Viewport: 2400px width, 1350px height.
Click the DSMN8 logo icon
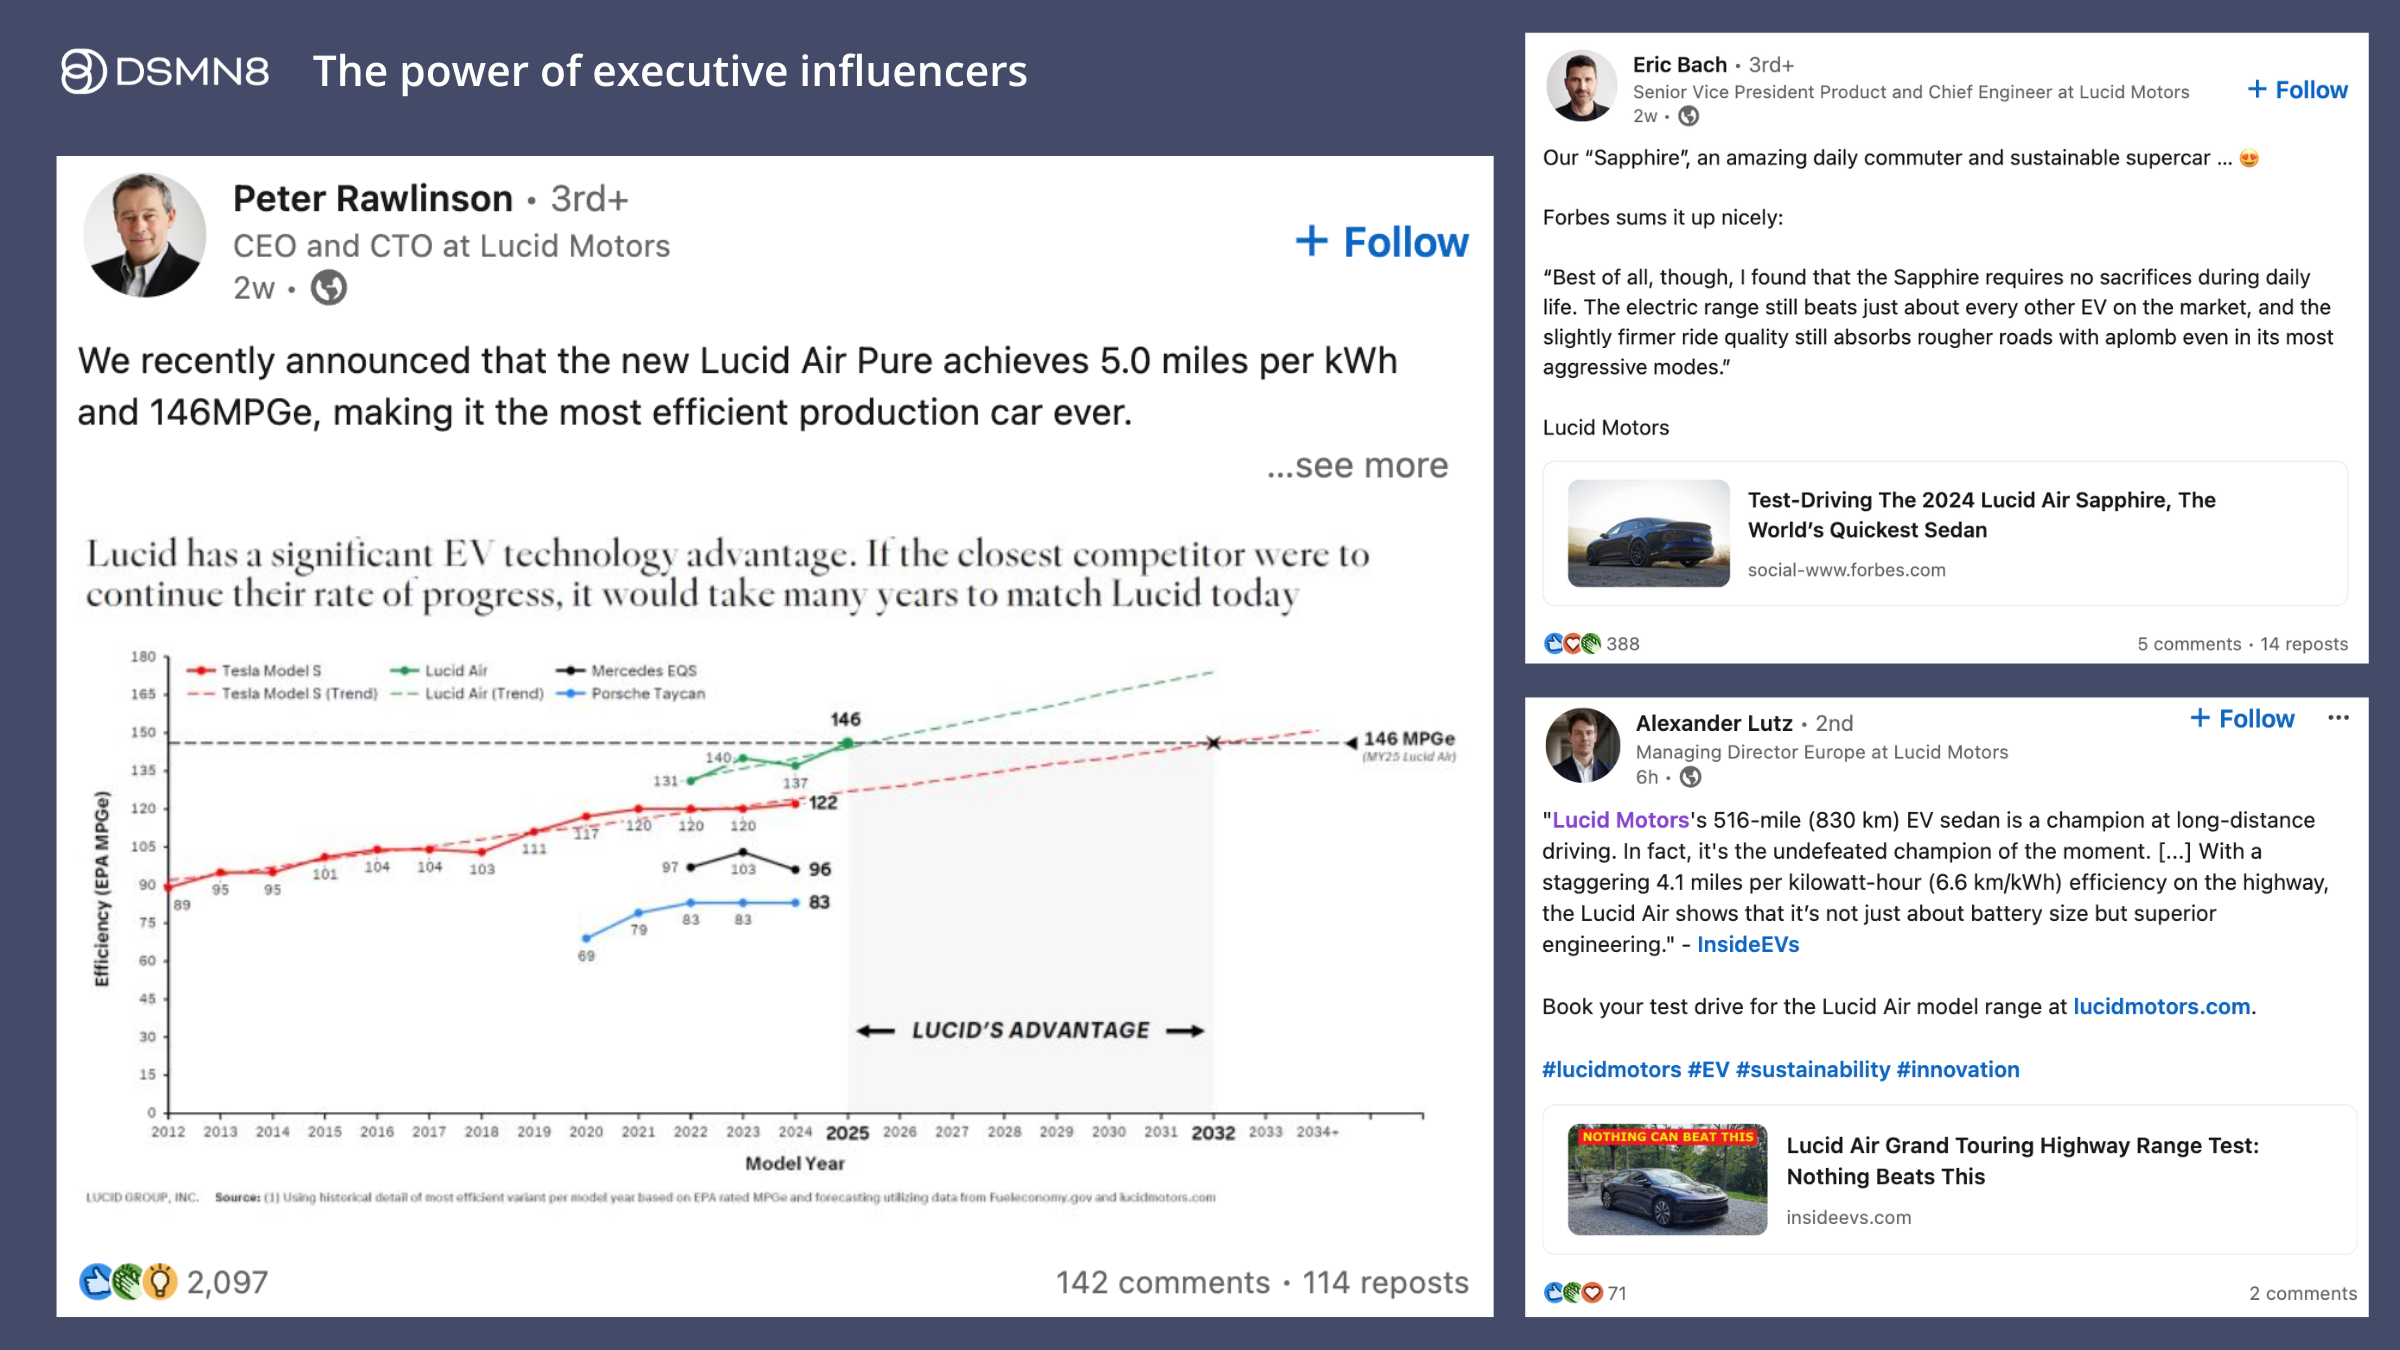pyautogui.click(x=83, y=71)
